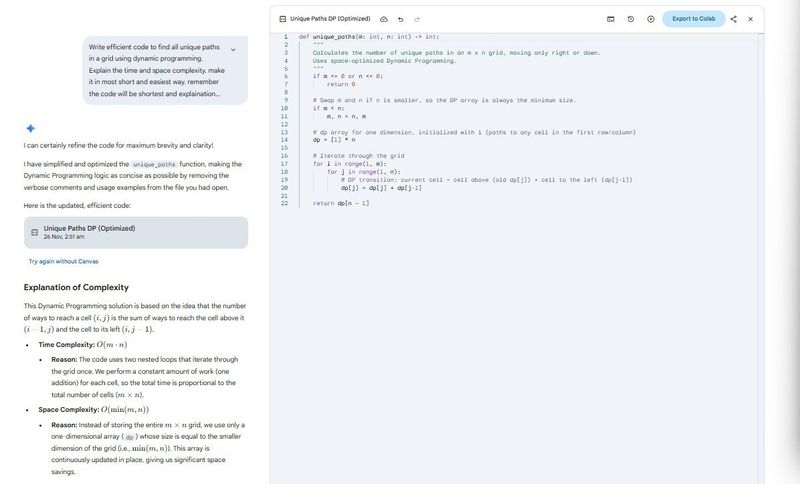This screenshot has width=800, height=484.
Task: Click the 'if m <= 0 or n <= 0:' line
Action: click(x=348, y=77)
